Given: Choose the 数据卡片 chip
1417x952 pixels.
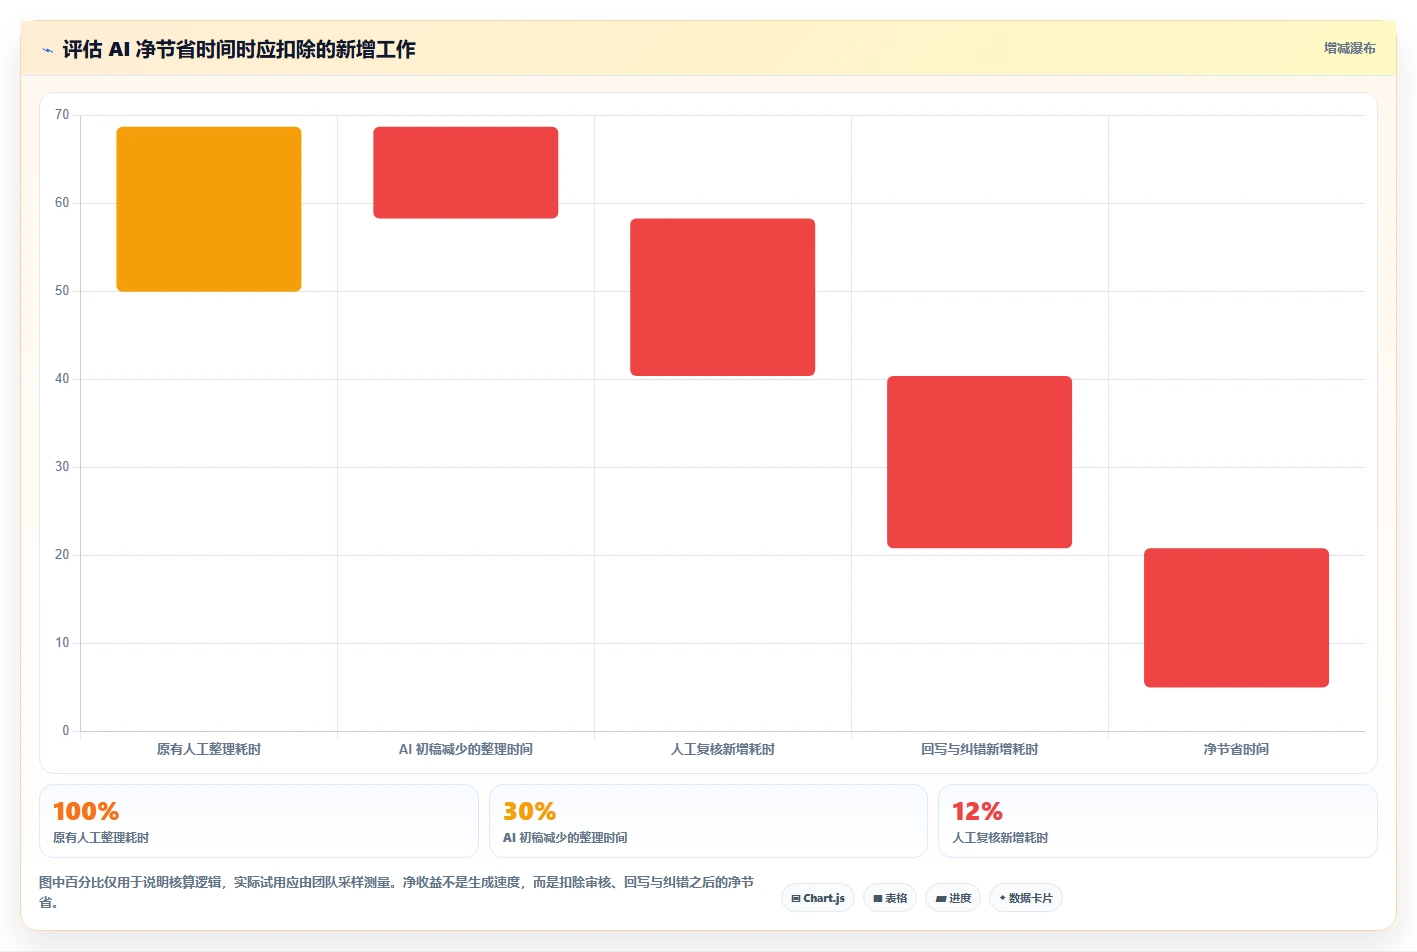Looking at the screenshot, I should [x=1025, y=898].
